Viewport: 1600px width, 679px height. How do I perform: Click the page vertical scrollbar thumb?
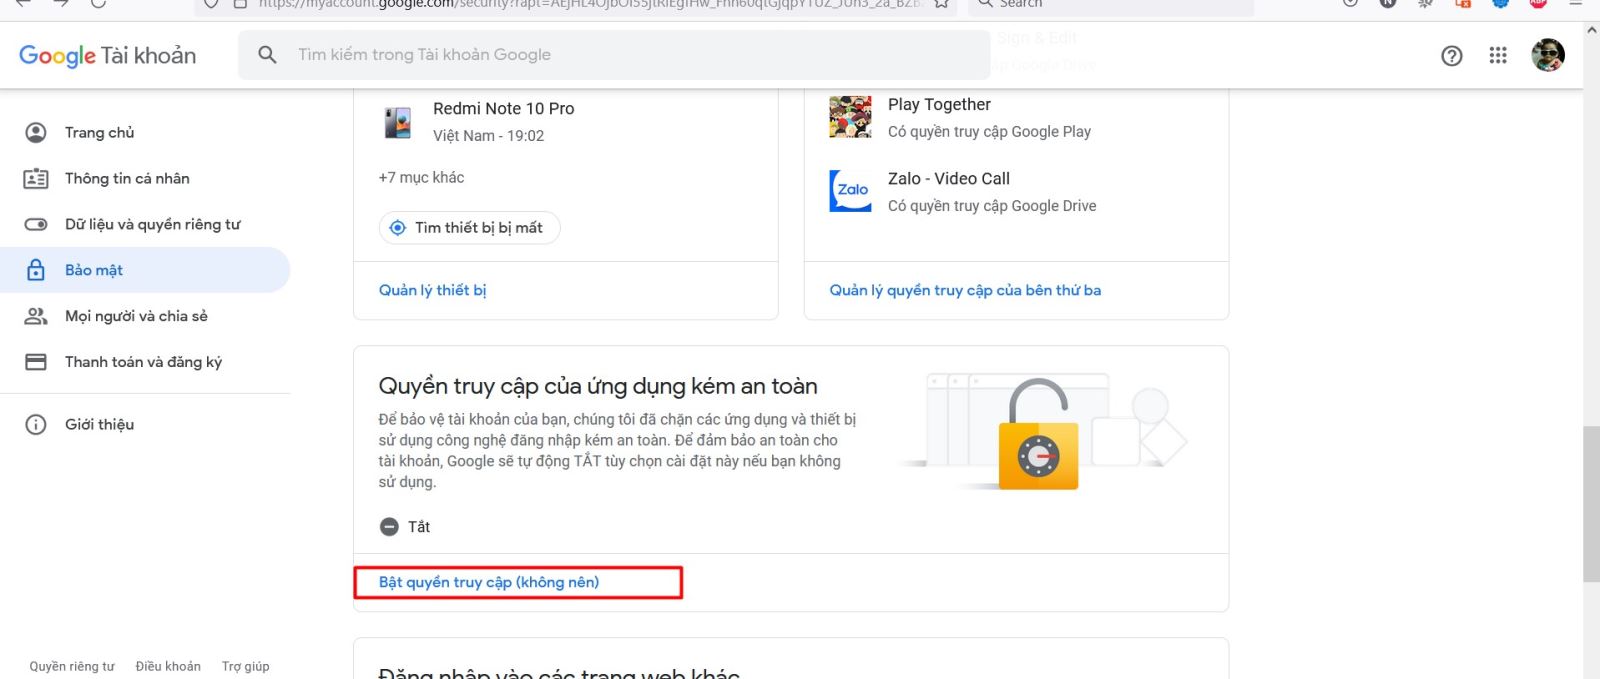pyautogui.click(x=1591, y=503)
